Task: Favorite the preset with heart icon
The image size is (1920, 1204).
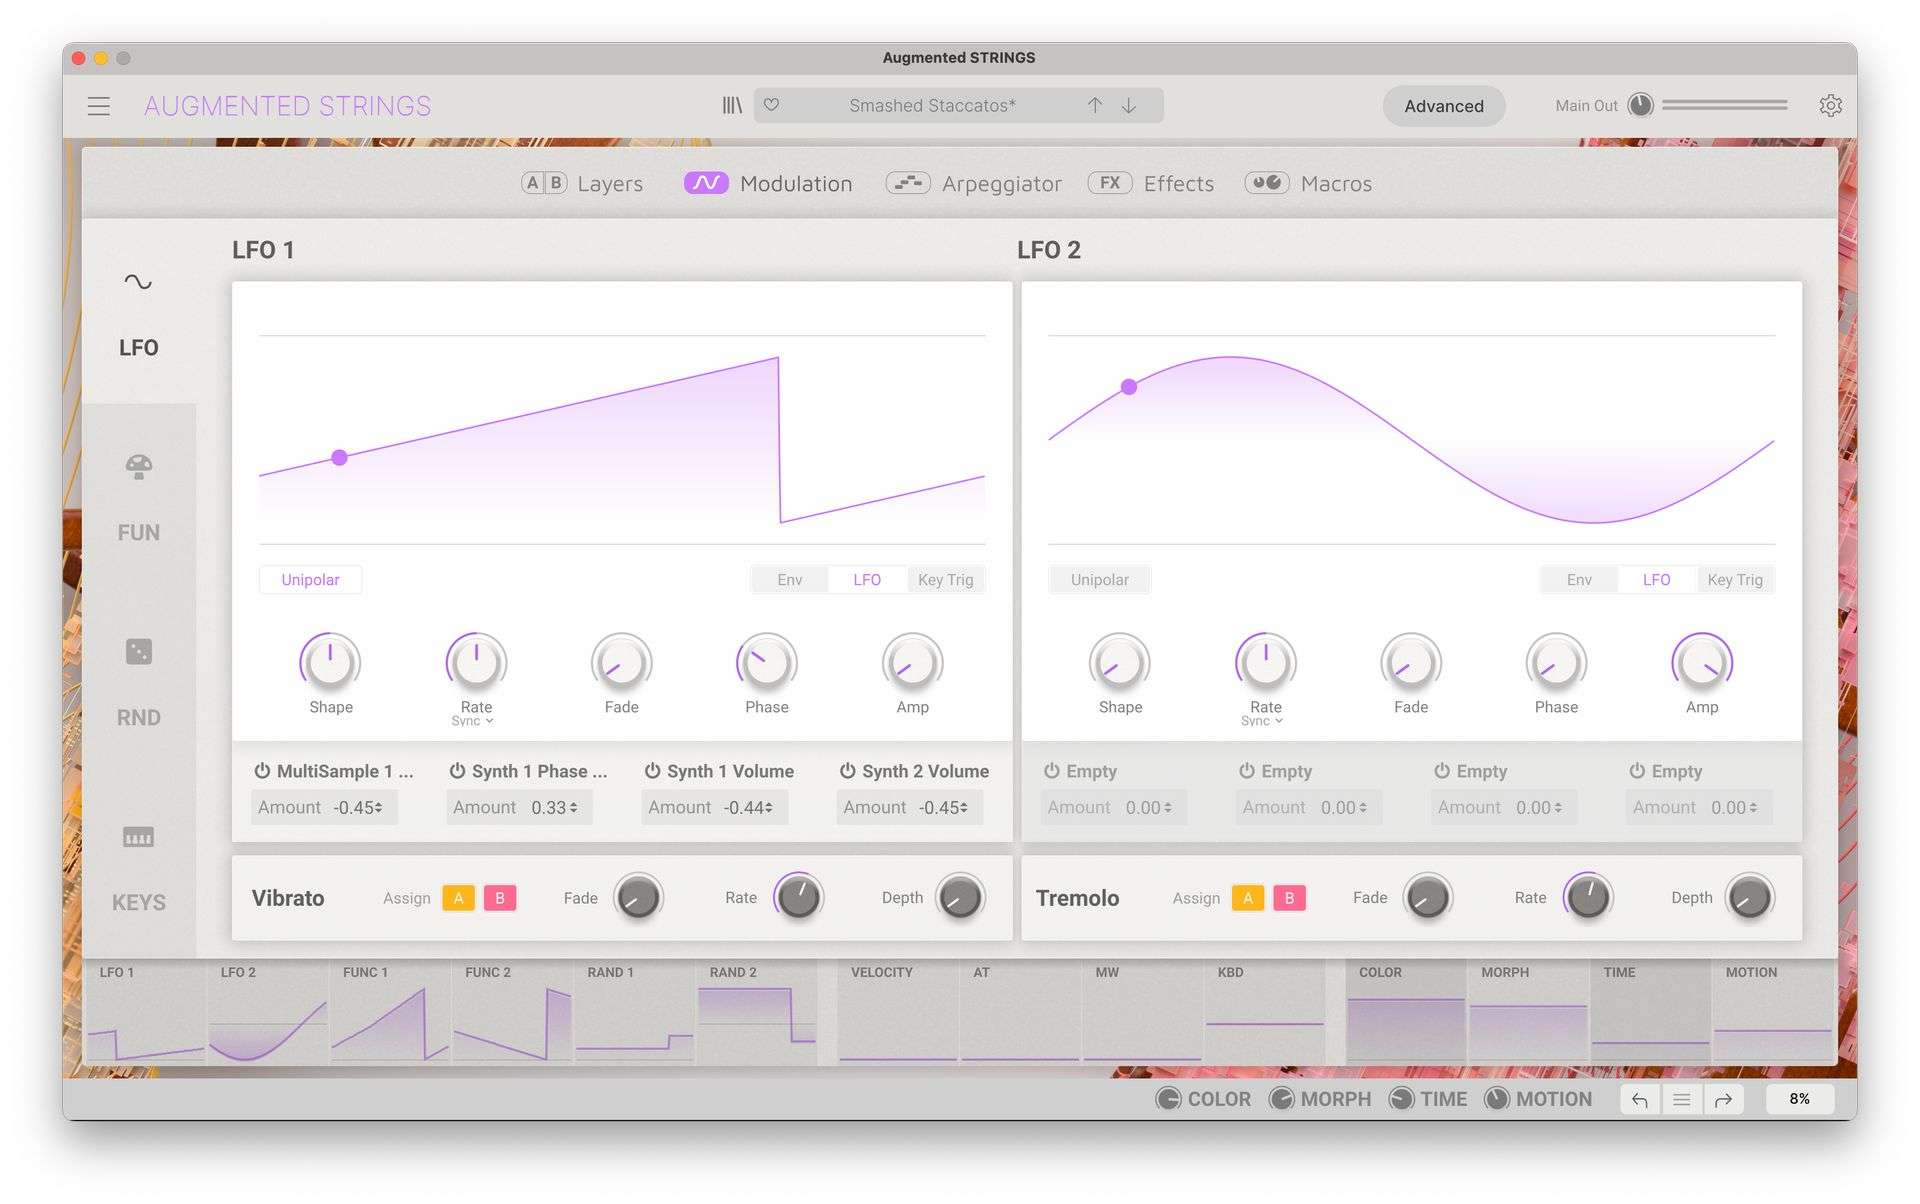Action: coord(772,105)
